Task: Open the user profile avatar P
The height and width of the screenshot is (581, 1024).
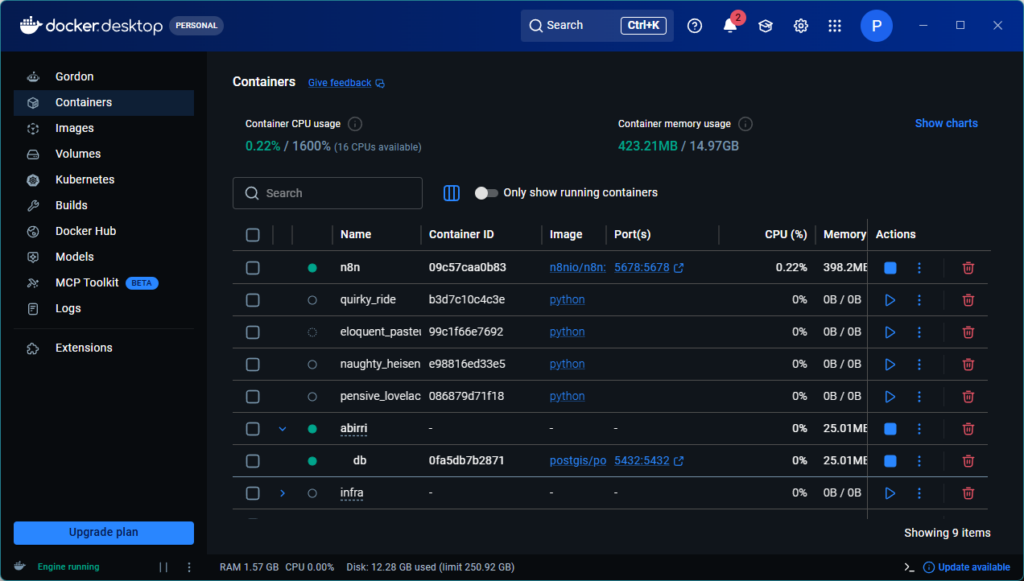Action: 876,25
